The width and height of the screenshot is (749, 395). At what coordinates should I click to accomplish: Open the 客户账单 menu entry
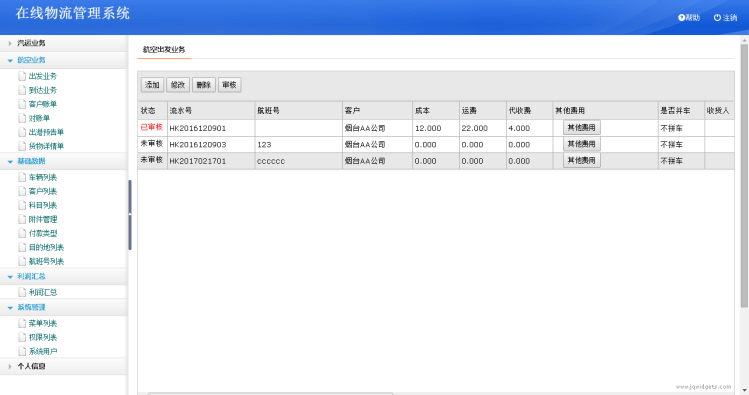[43, 104]
